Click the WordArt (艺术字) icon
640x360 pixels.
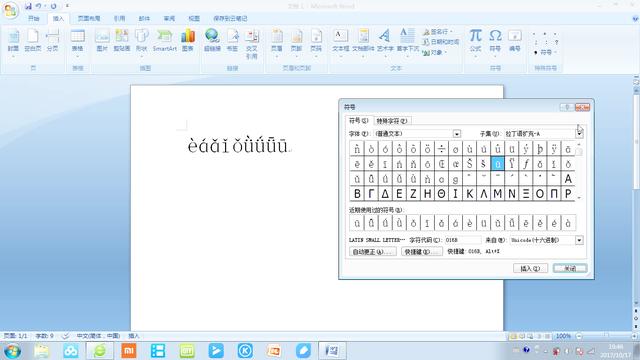385,40
